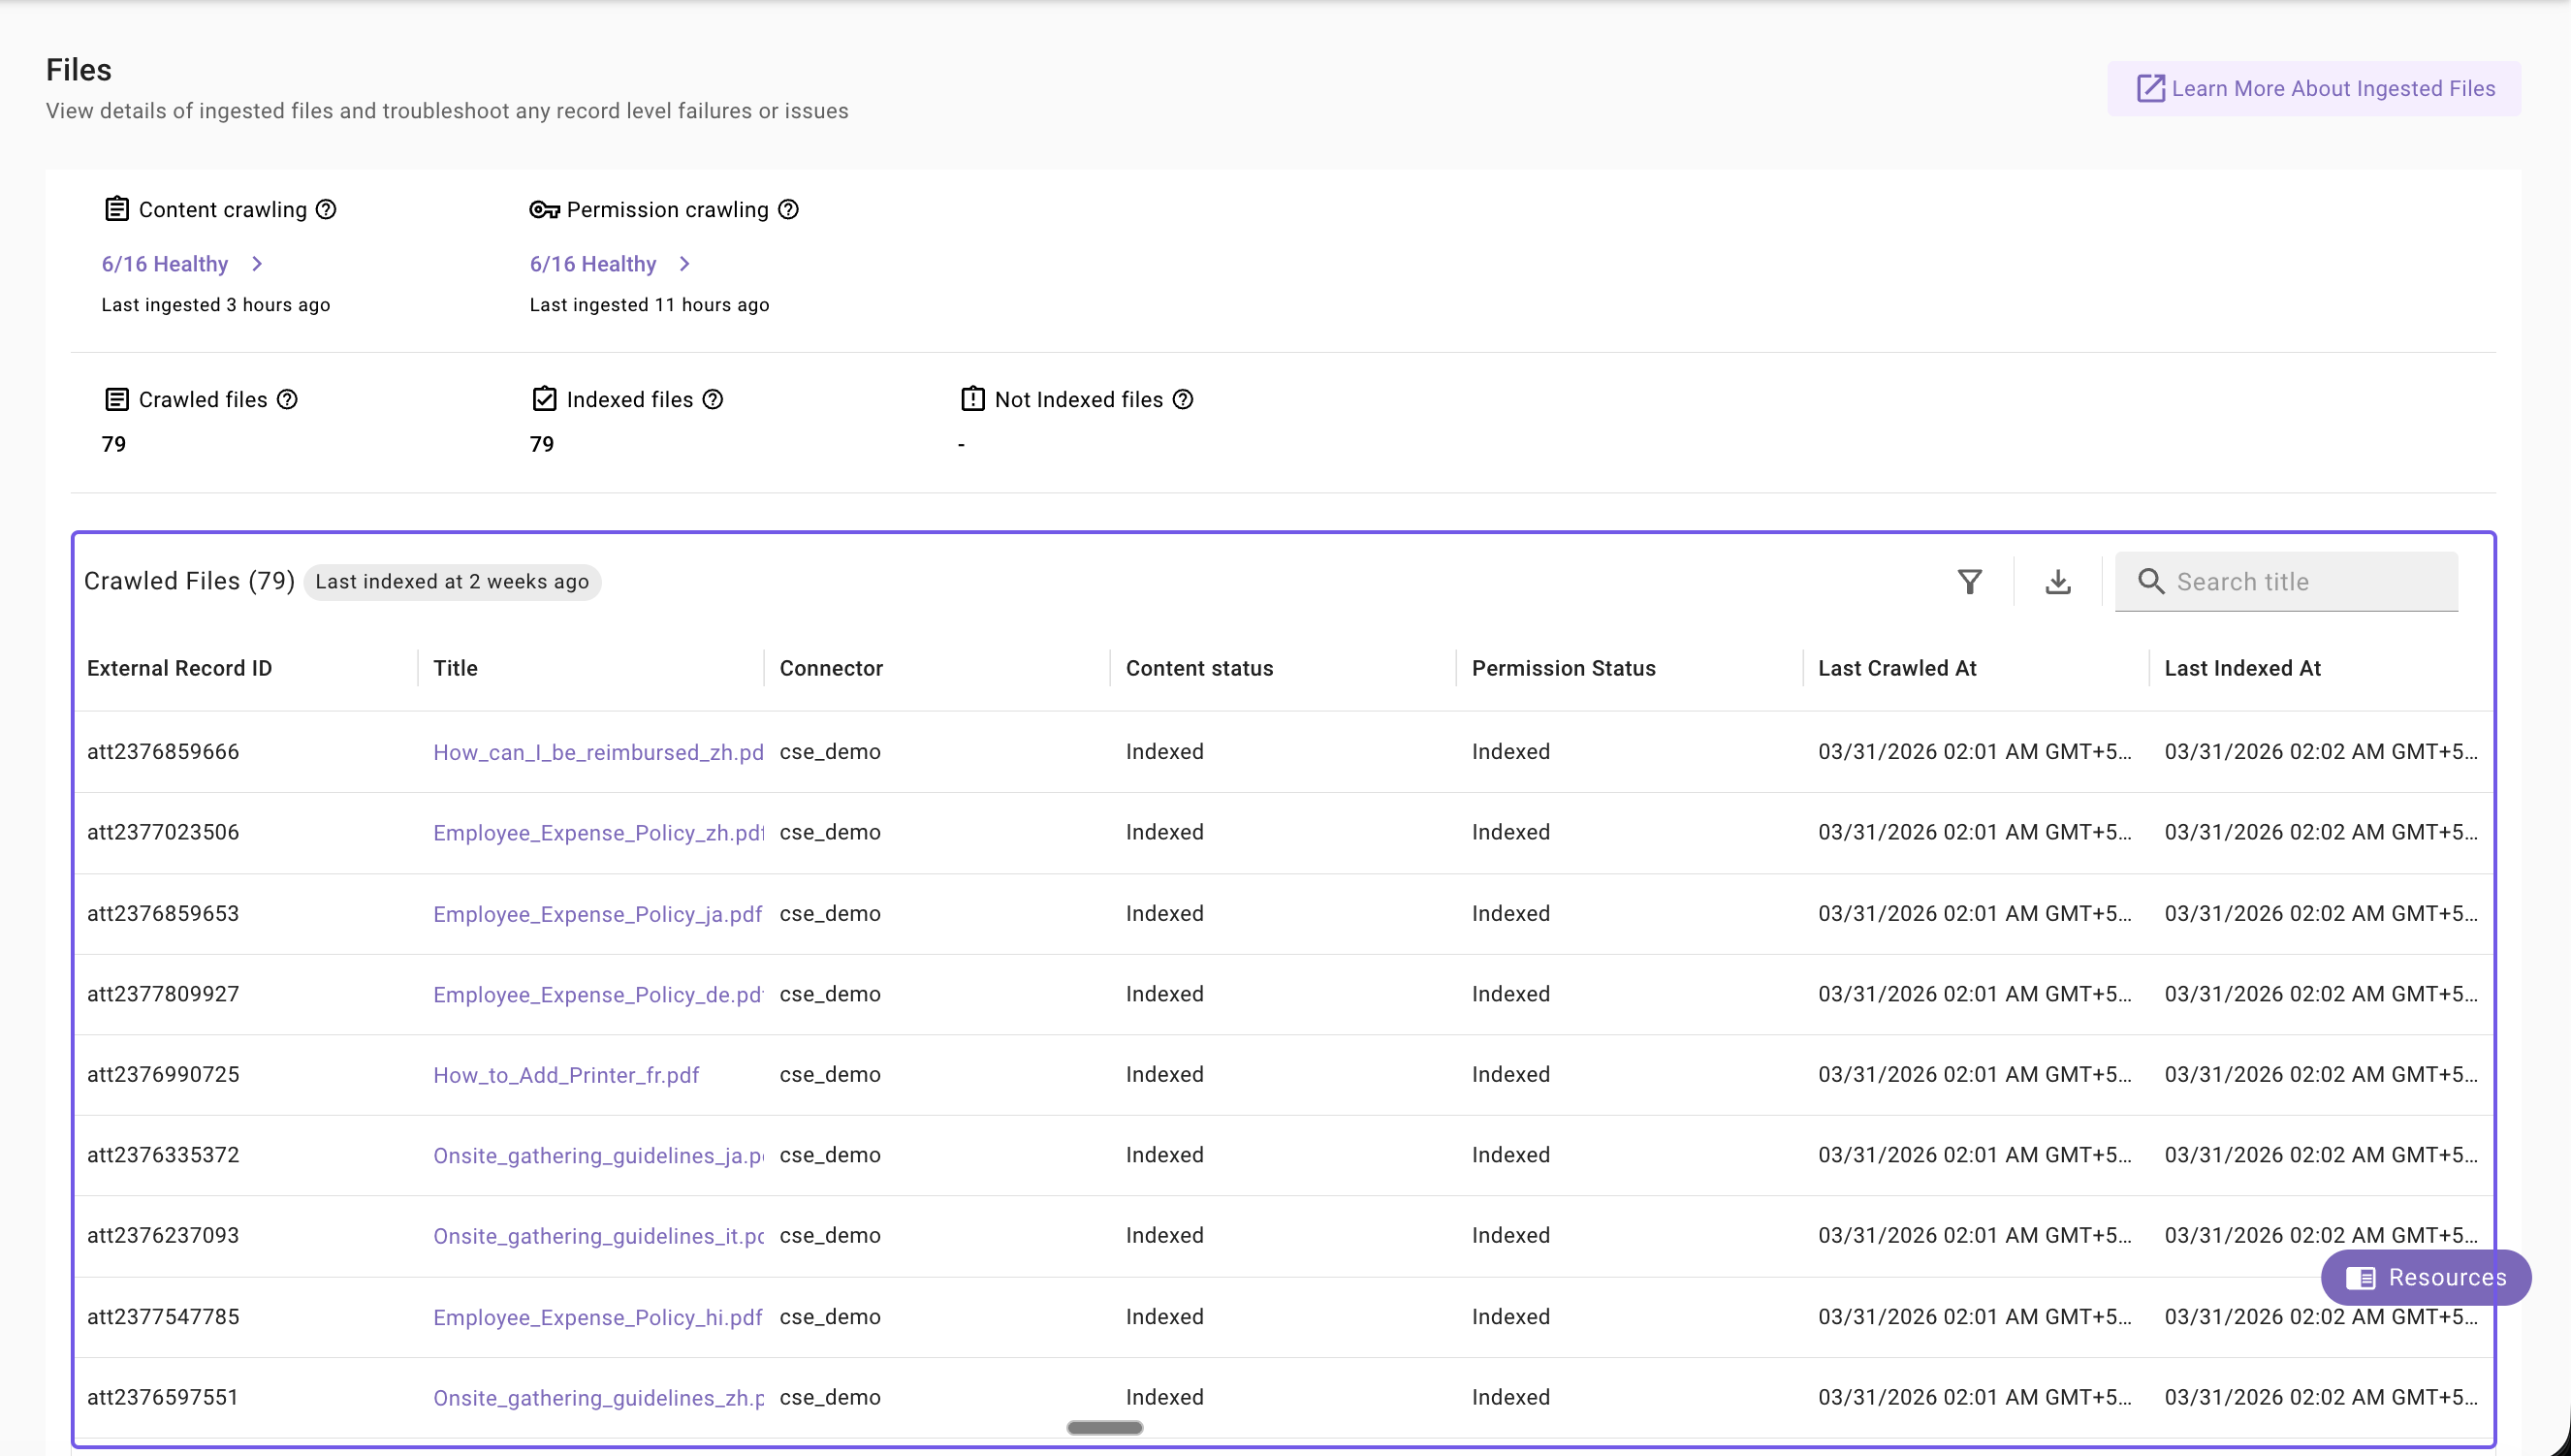Open Learn More About Ingested Files link
The width and height of the screenshot is (2571, 1456).
[2313, 89]
